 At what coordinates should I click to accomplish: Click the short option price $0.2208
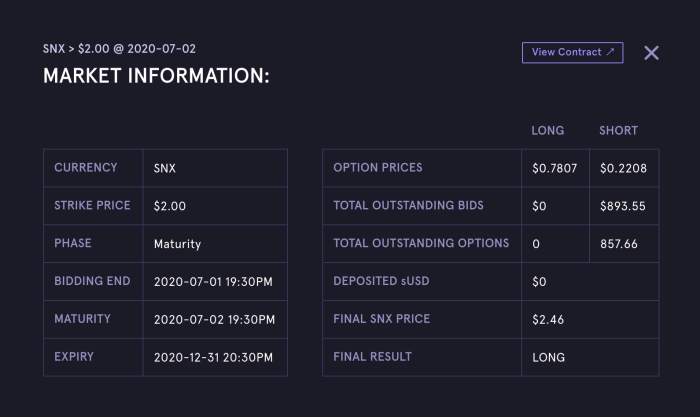point(623,168)
